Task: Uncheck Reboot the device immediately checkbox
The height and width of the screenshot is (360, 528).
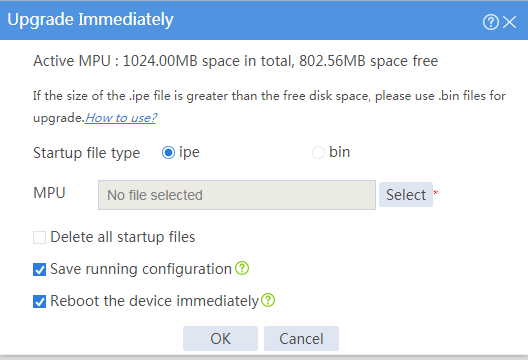Action: [x=39, y=301]
